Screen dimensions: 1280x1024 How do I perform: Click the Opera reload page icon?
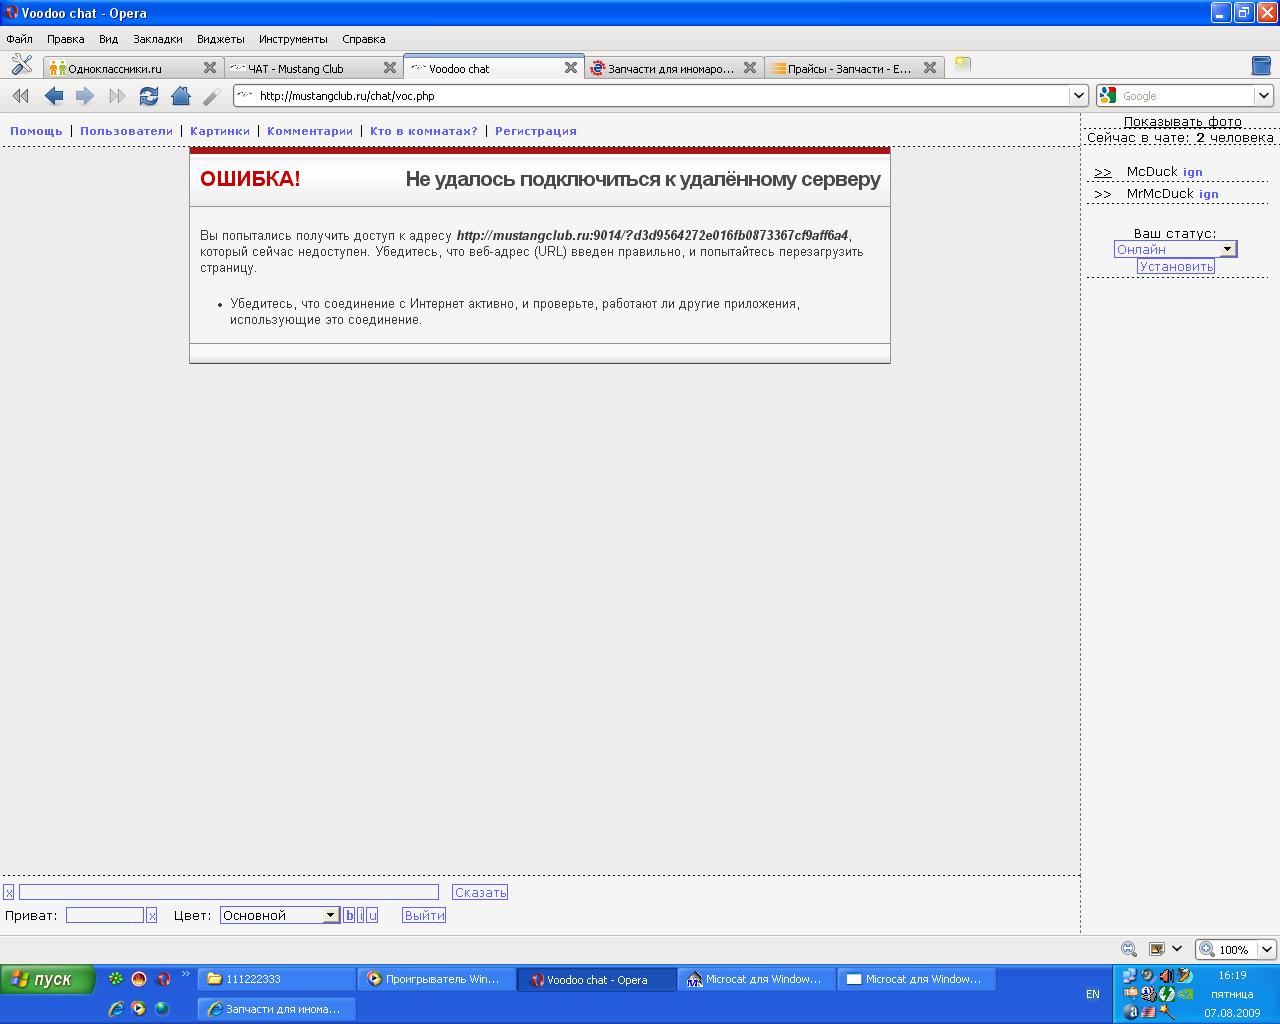click(149, 96)
